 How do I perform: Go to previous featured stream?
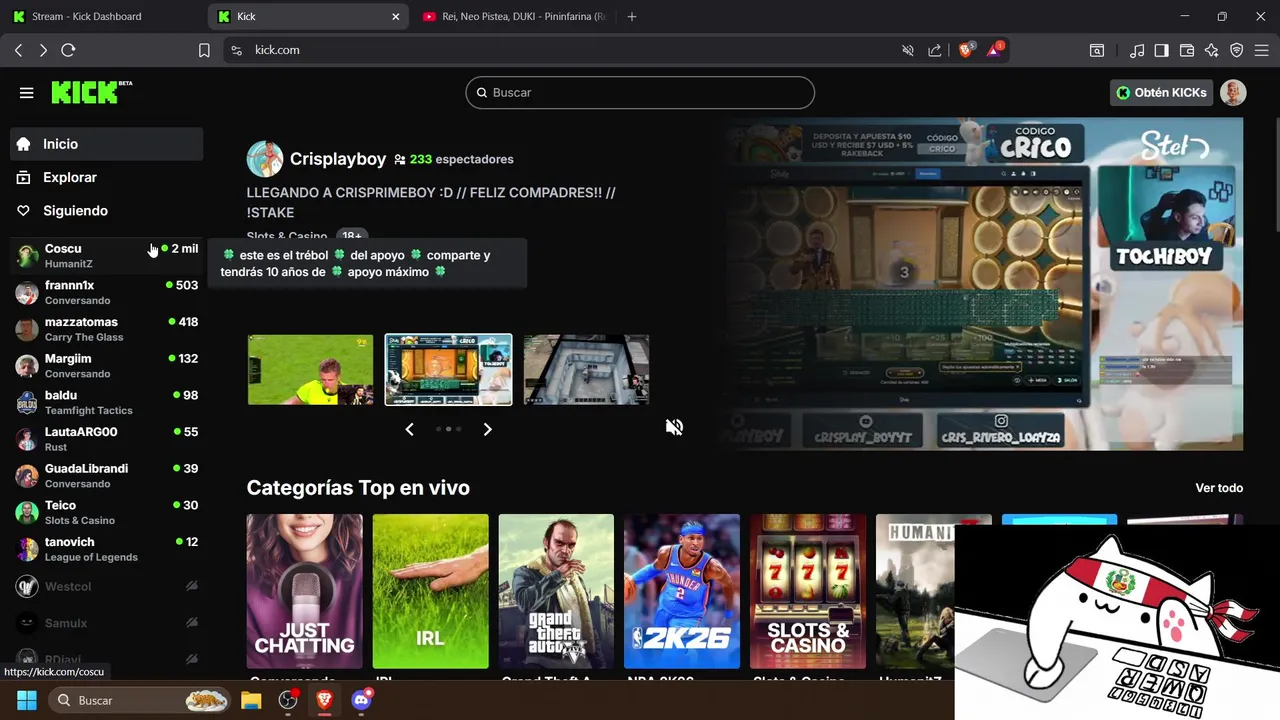point(409,429)
